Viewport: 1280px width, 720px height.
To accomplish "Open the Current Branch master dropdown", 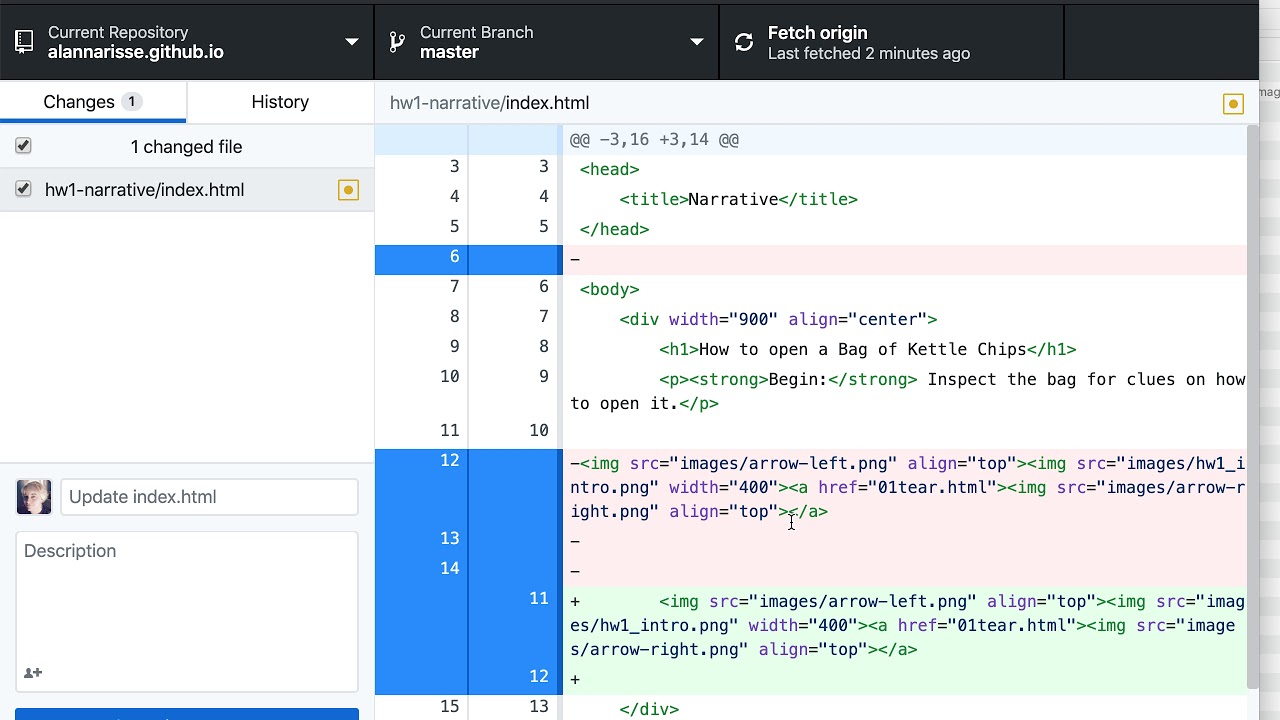I will [x=547, y=41].
